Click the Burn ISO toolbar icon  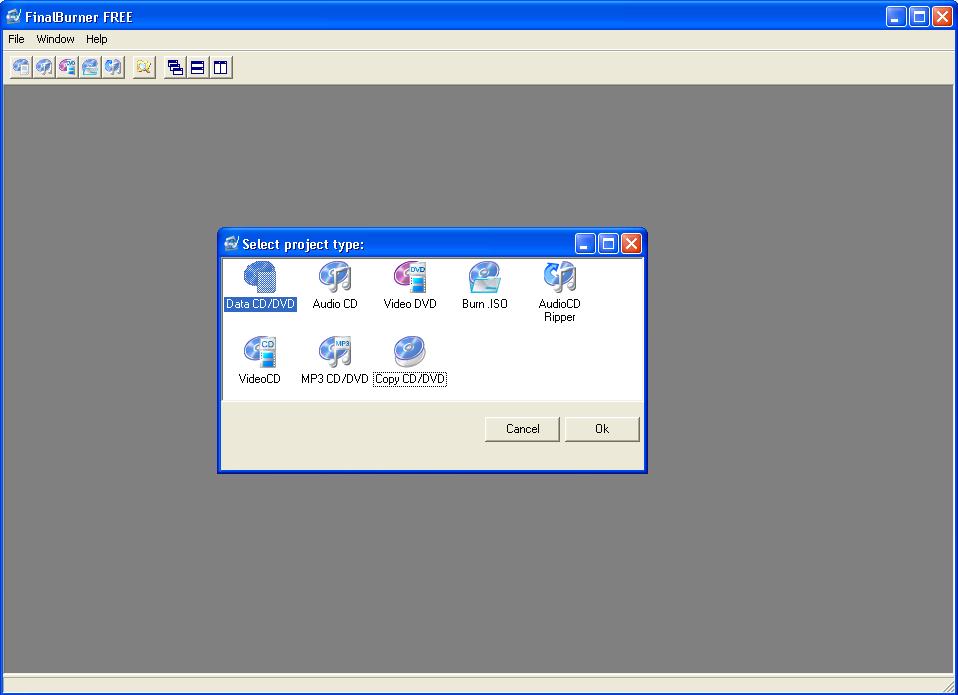[x=90, y=67]
